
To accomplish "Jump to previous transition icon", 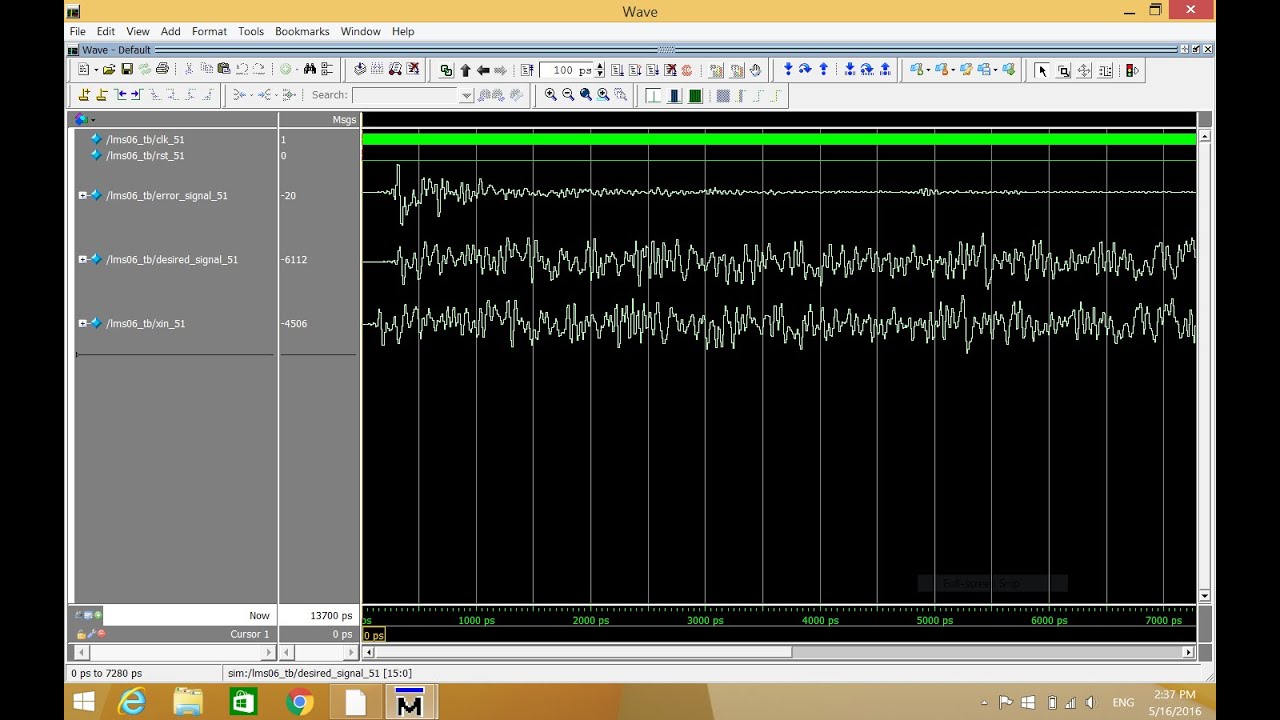I will (x=121, y=95).
